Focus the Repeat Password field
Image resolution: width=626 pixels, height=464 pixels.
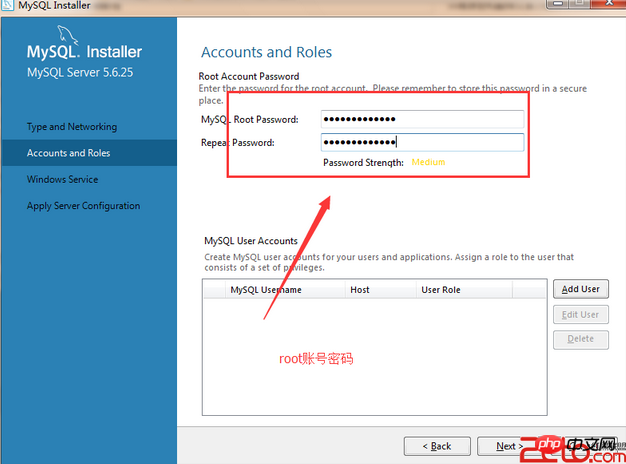422,142
